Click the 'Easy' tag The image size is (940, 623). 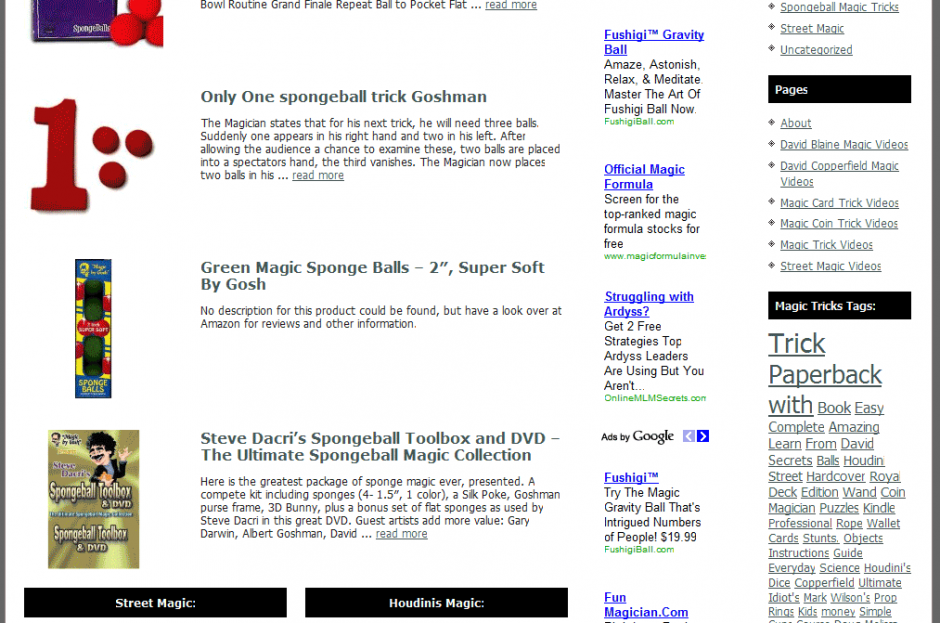tap(869, 408)
